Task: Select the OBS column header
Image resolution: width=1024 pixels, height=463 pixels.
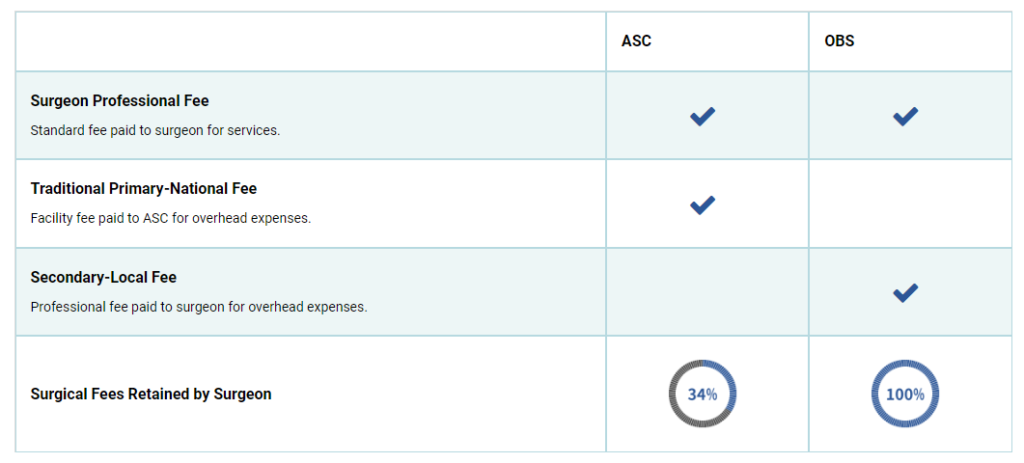Action: pos(839,42)
